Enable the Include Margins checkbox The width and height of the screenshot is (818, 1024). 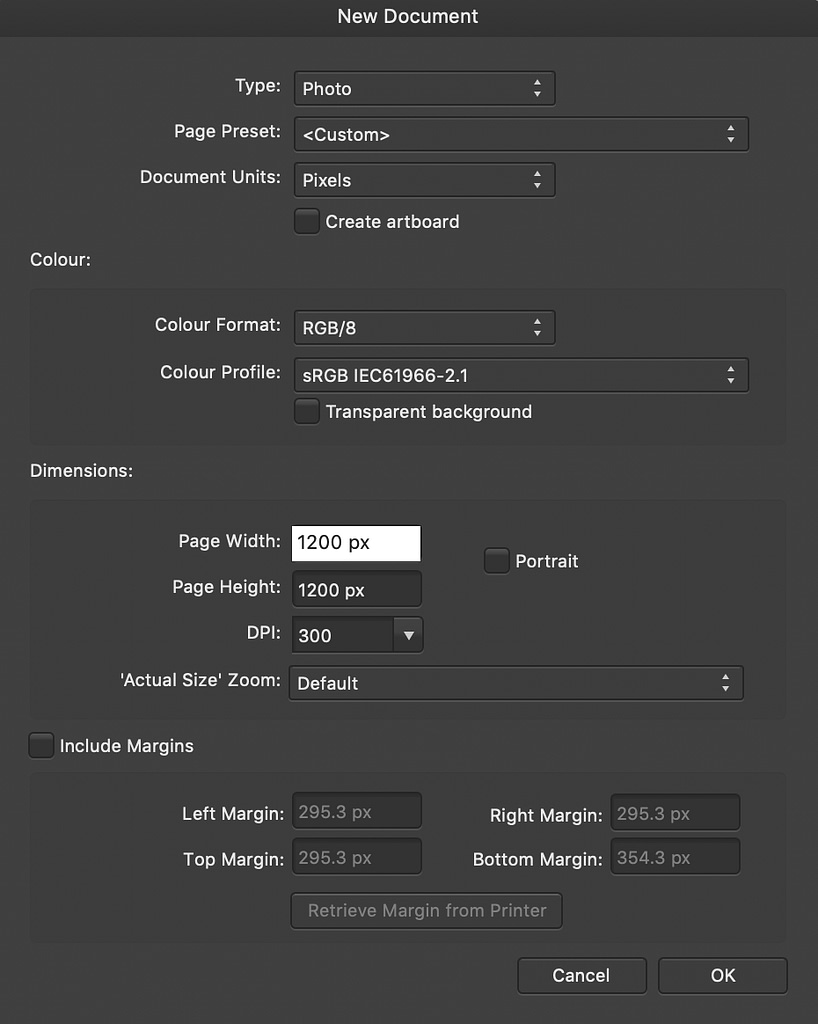tap(41, 745)
